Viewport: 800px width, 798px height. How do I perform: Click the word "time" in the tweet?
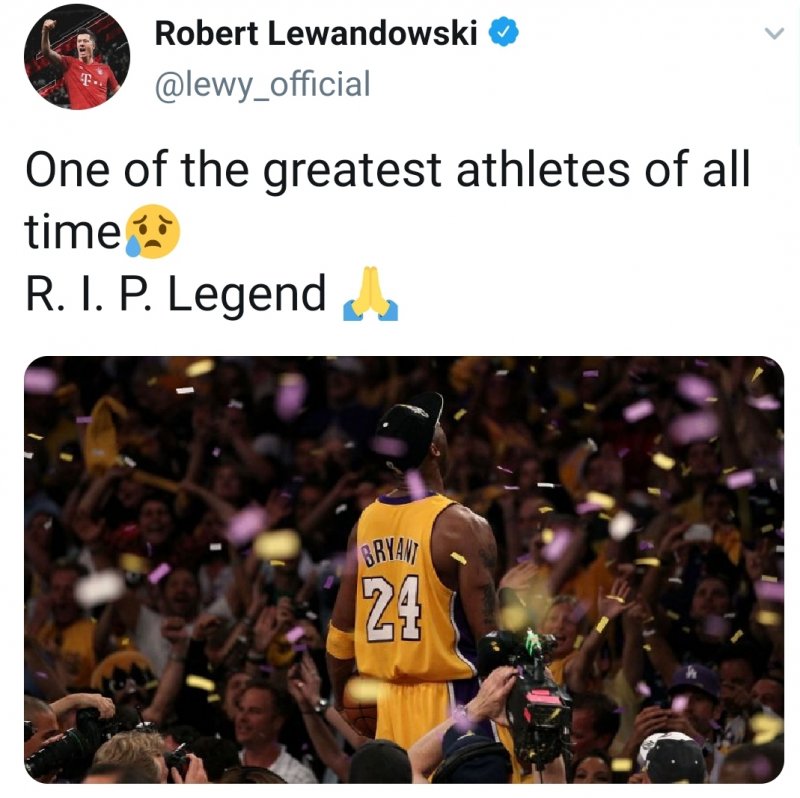72,232
